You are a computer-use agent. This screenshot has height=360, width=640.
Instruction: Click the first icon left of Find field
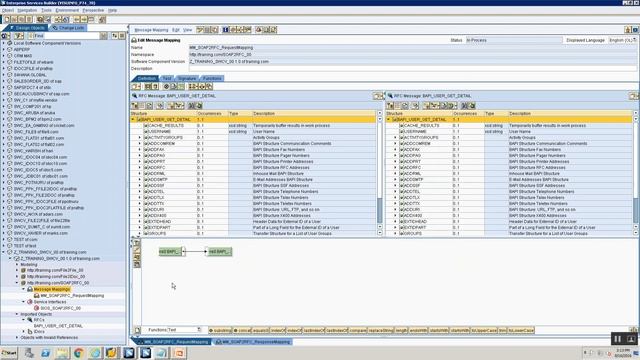click(x=6, y=36)
